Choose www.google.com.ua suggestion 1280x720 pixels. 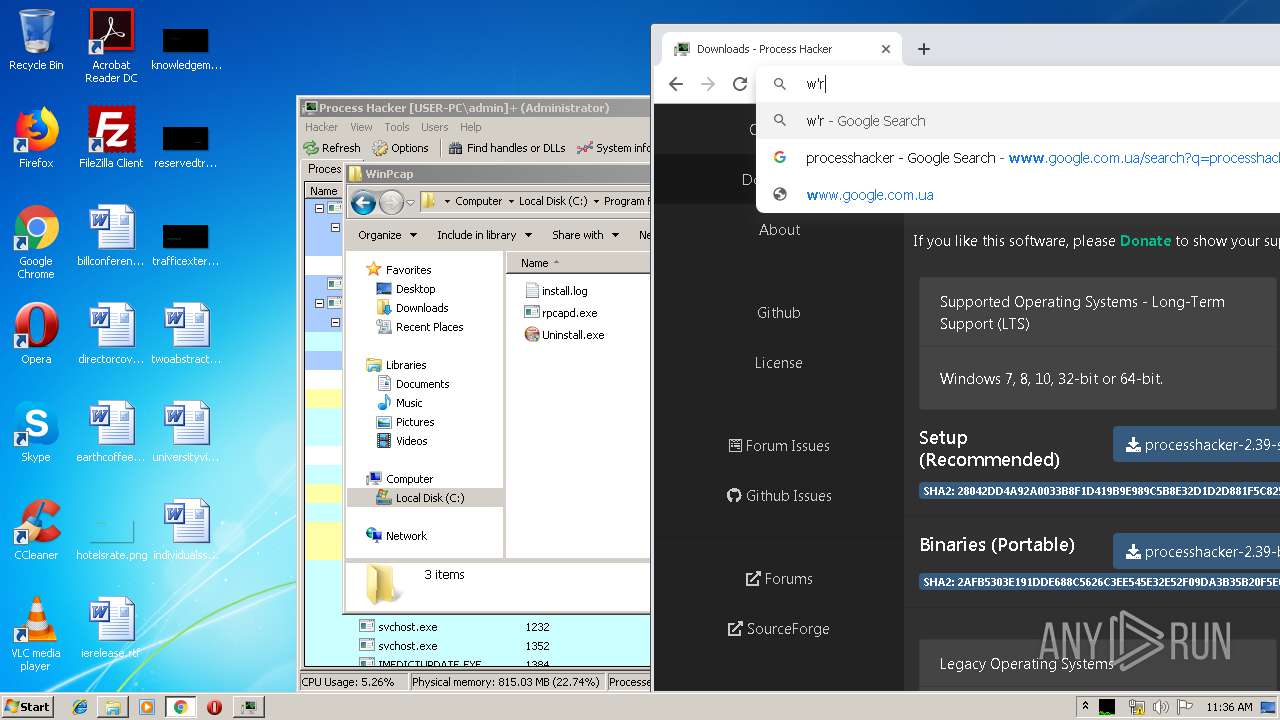coord(1018,195)
